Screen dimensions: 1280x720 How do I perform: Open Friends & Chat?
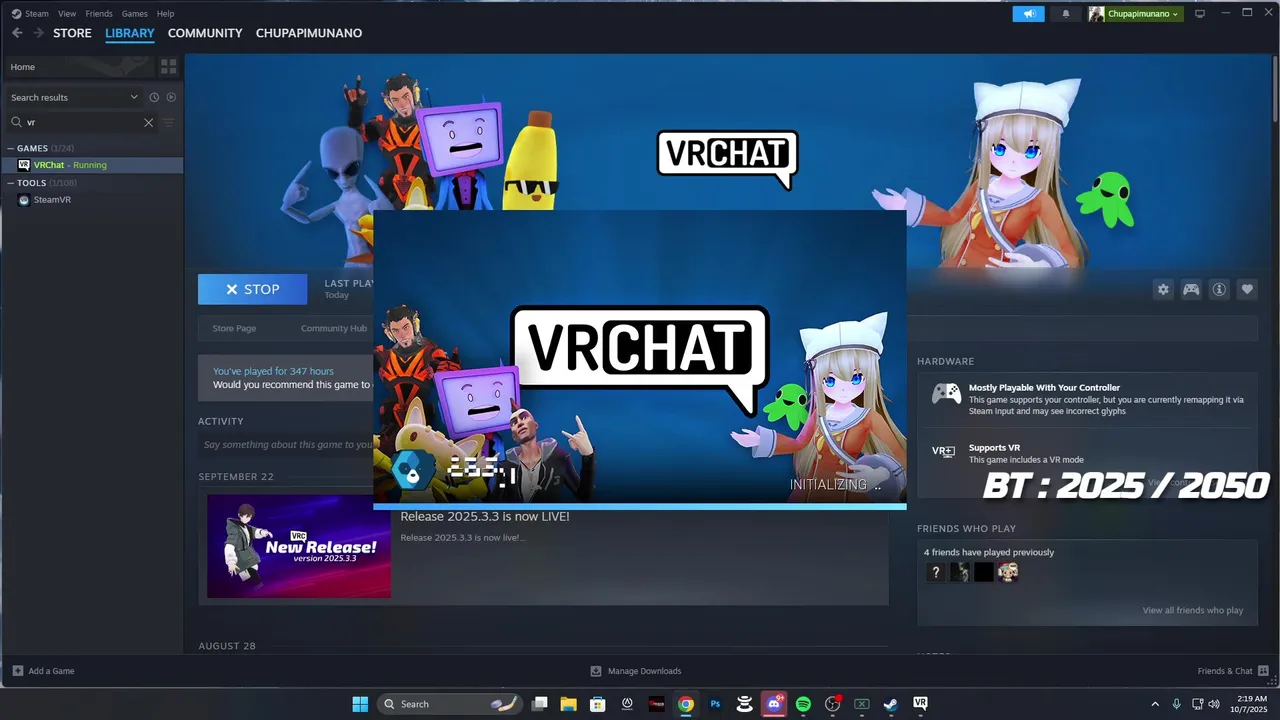point(1233,671)
